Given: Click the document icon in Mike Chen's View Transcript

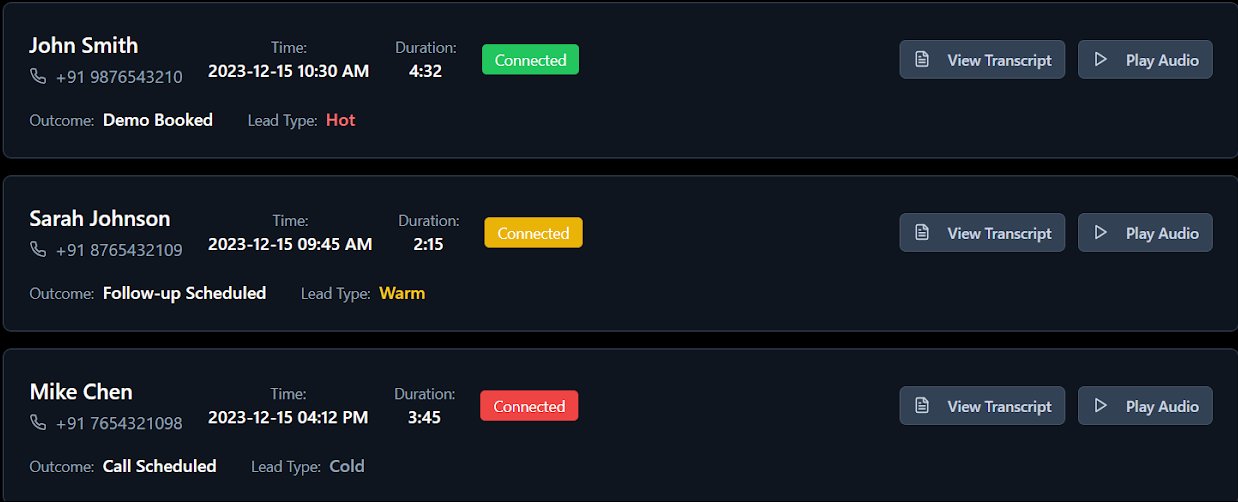Looking at the screenshot, I should click(923, 406).
